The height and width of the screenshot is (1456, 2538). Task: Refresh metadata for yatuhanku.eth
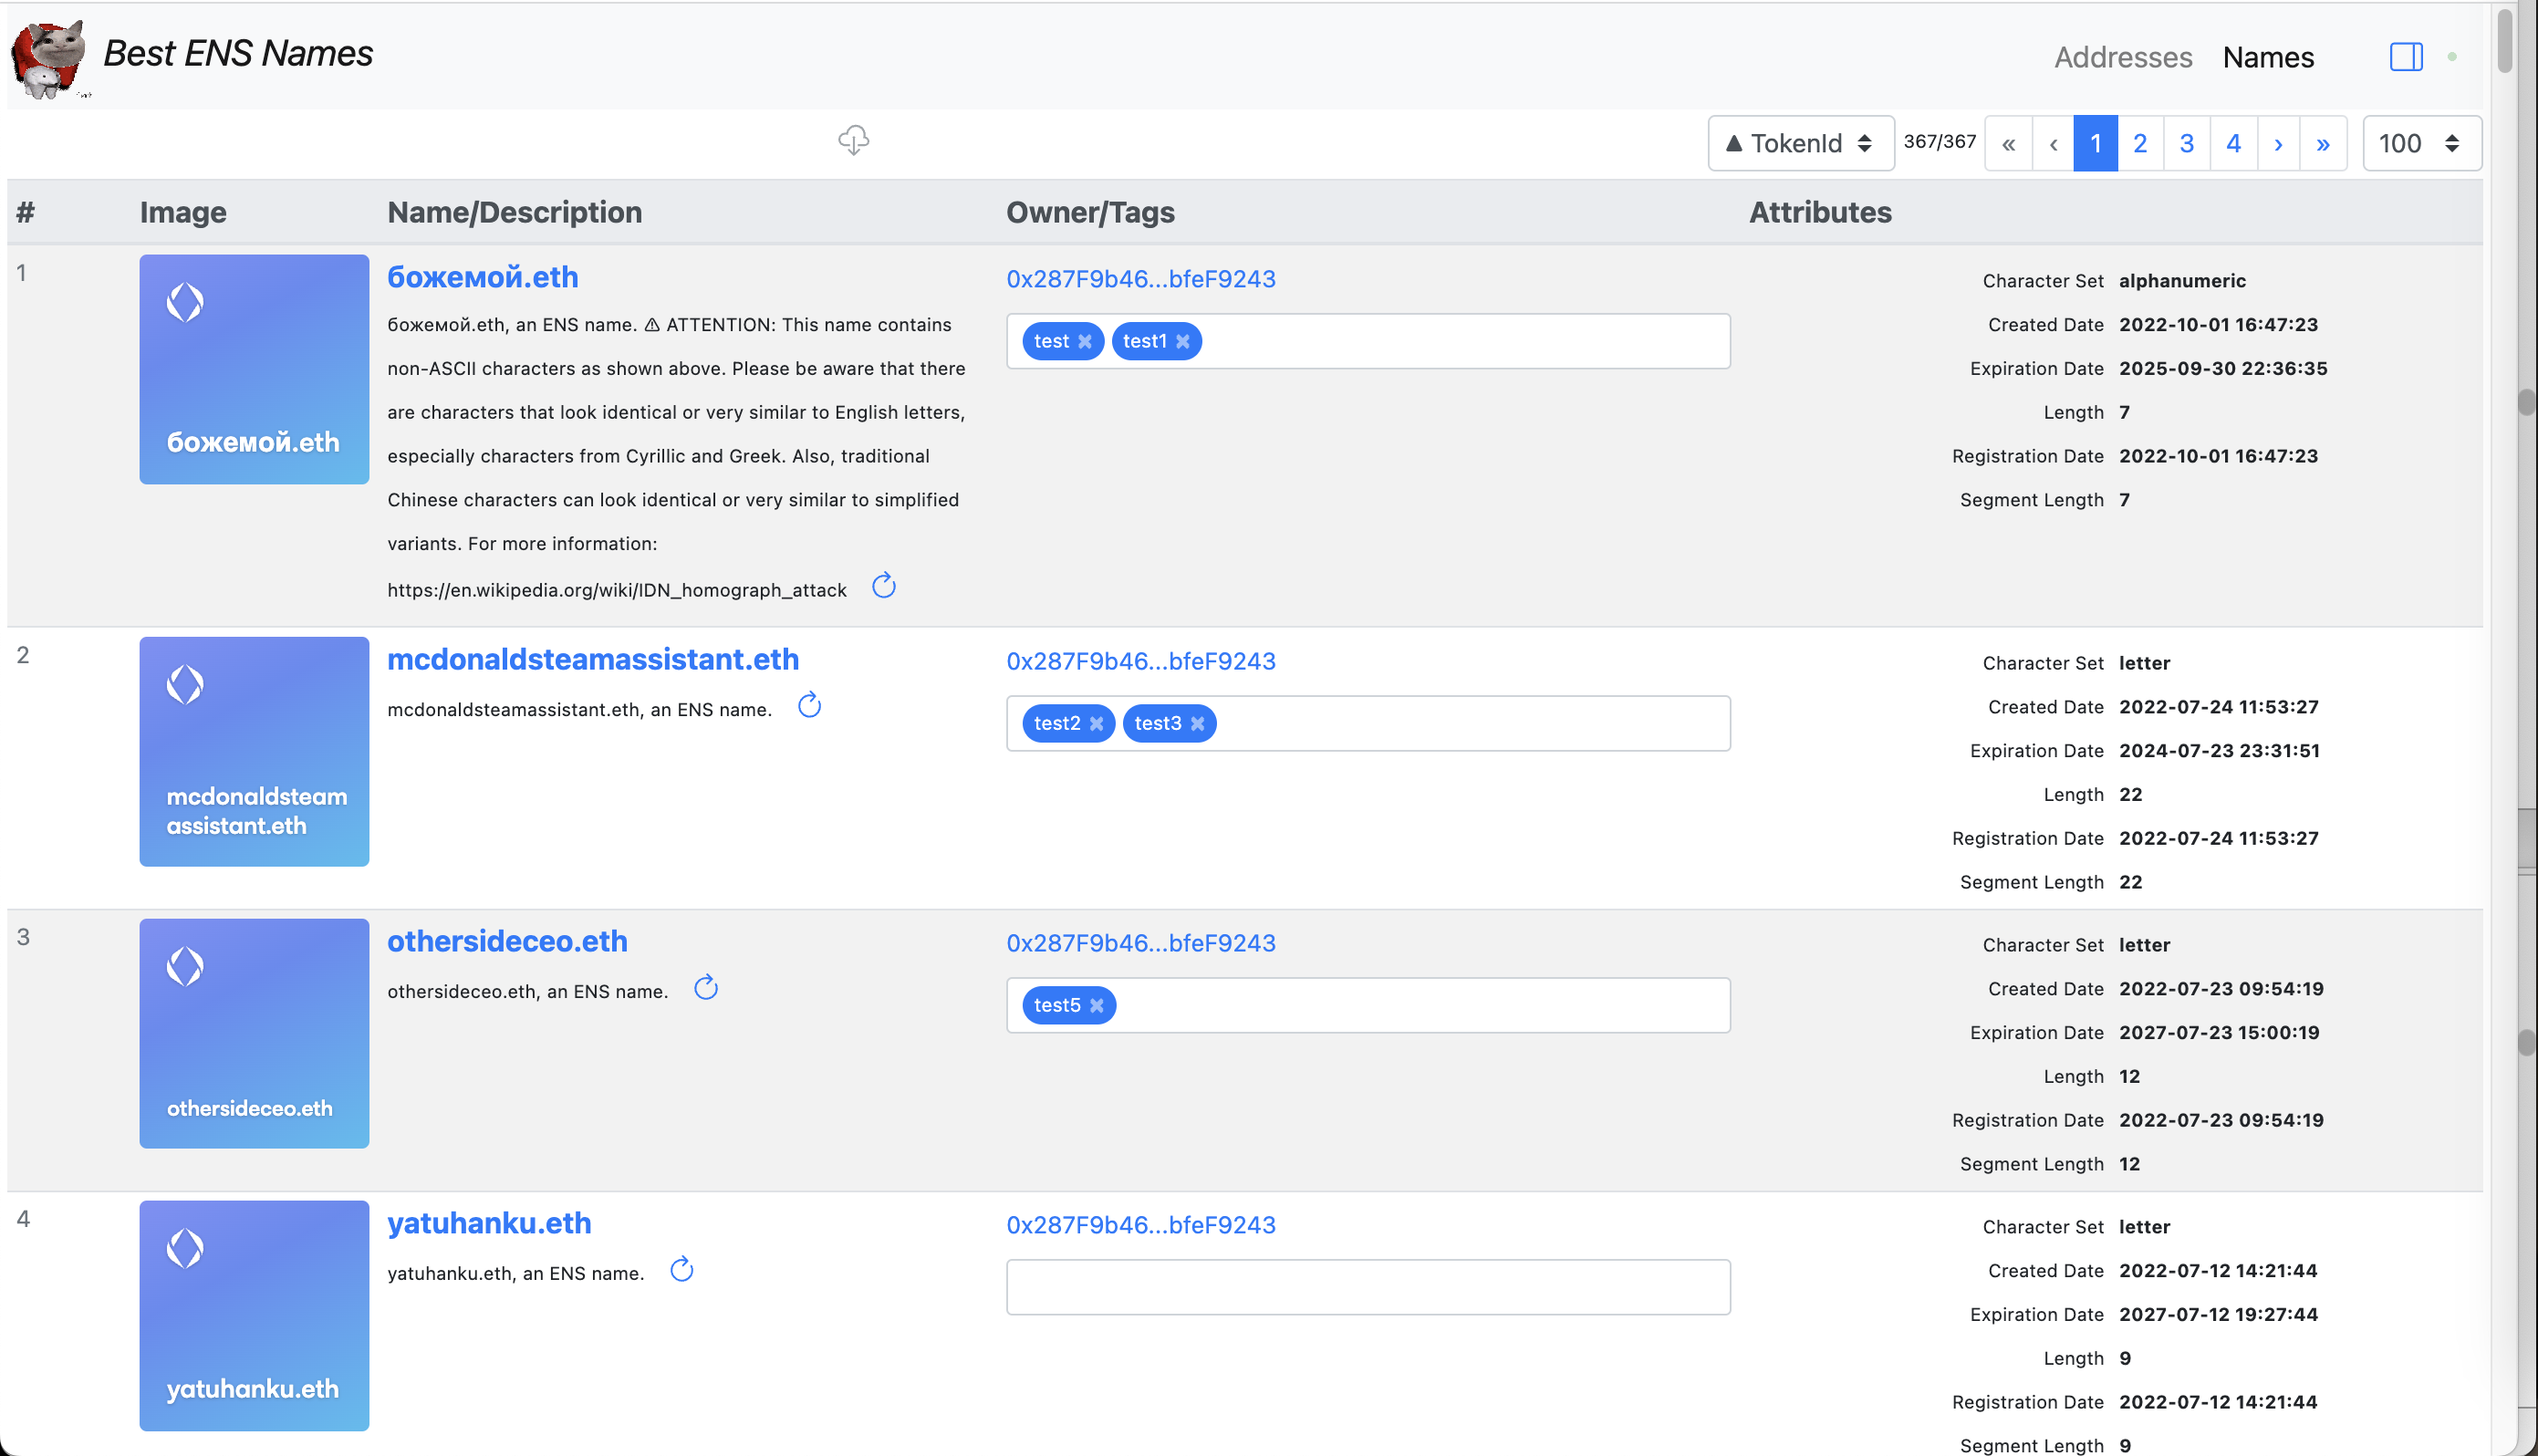(x=682, y=1270)
